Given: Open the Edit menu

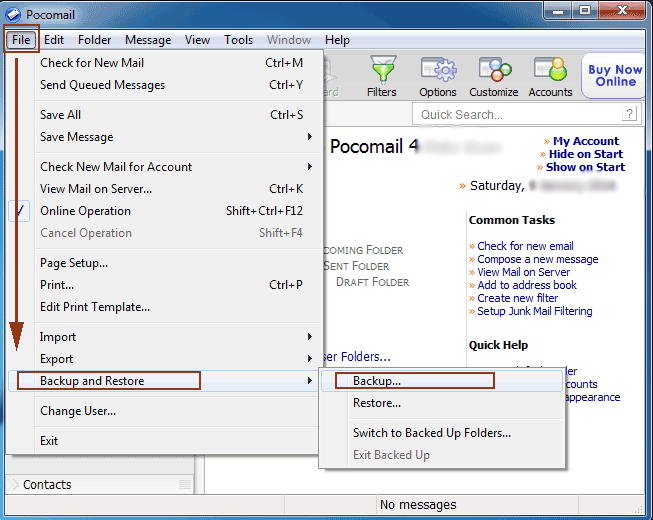Looking at the screenshot, I should [x=54, y=40].
